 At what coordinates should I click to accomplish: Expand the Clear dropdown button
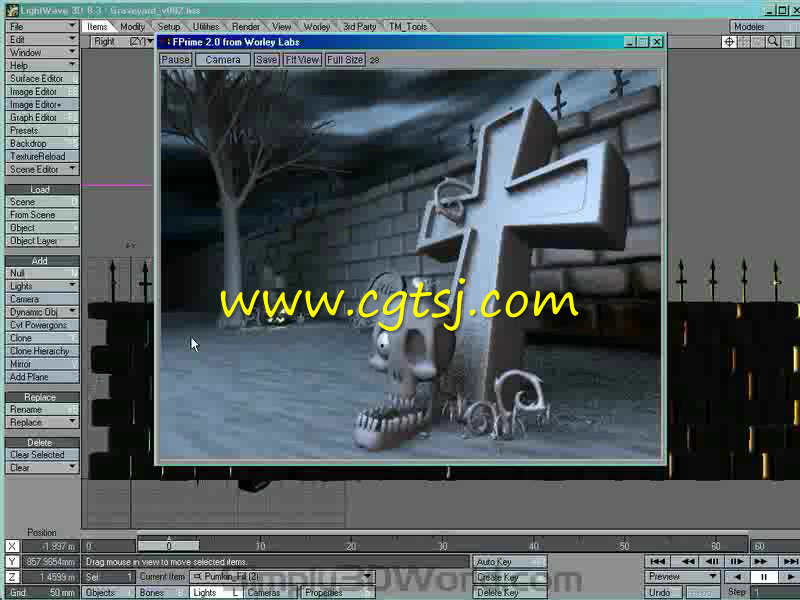tap(42, 467)
